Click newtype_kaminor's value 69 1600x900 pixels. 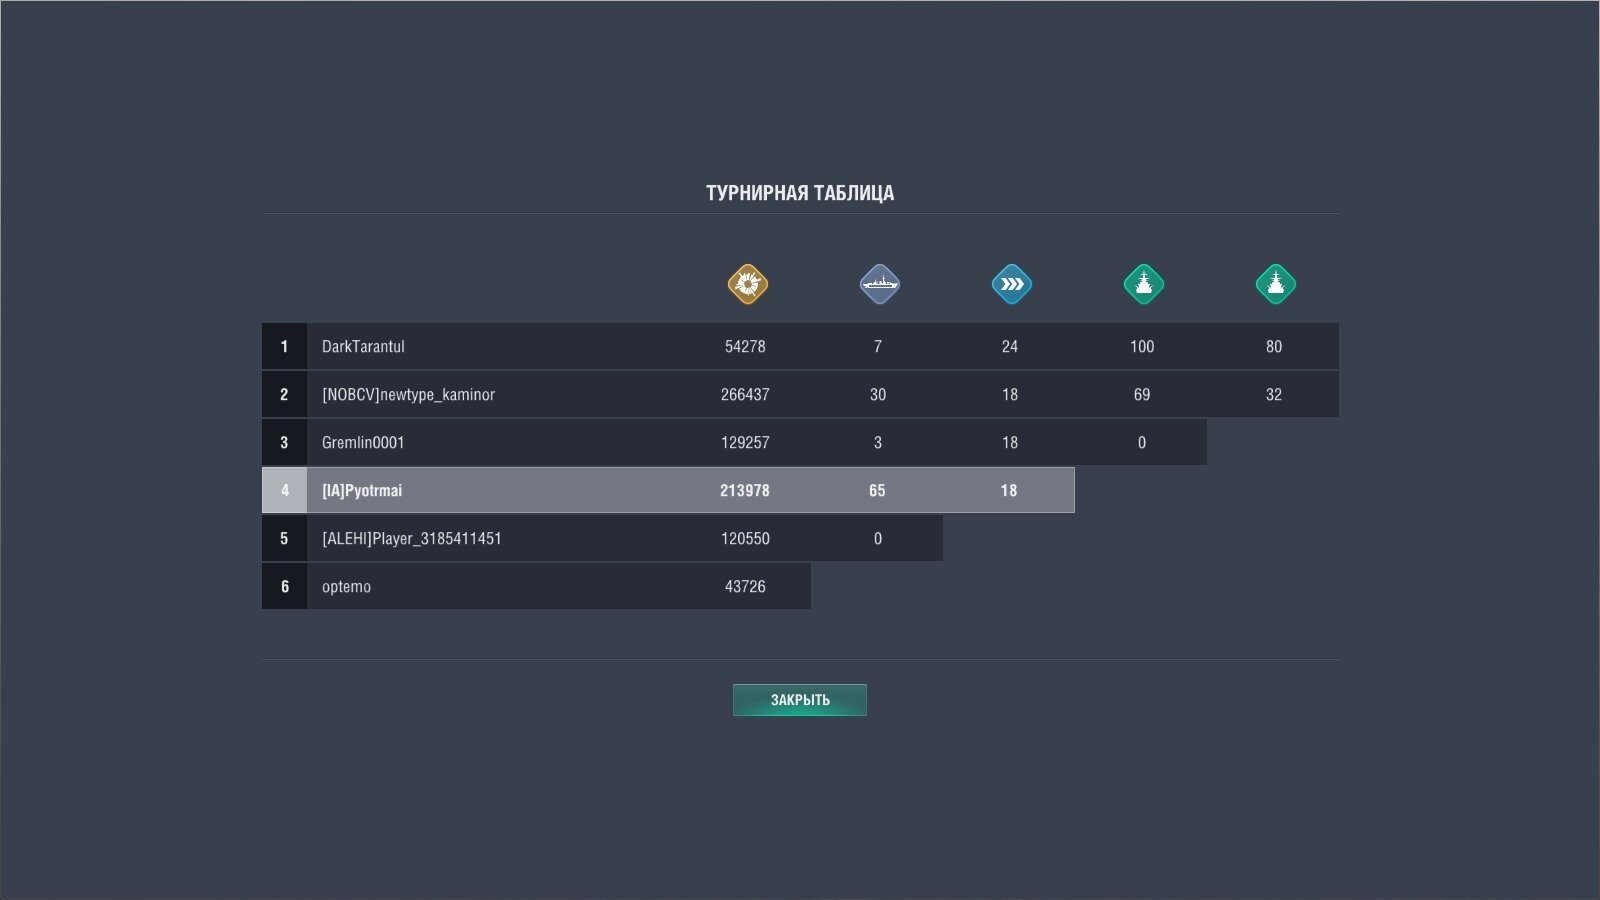1142,395
